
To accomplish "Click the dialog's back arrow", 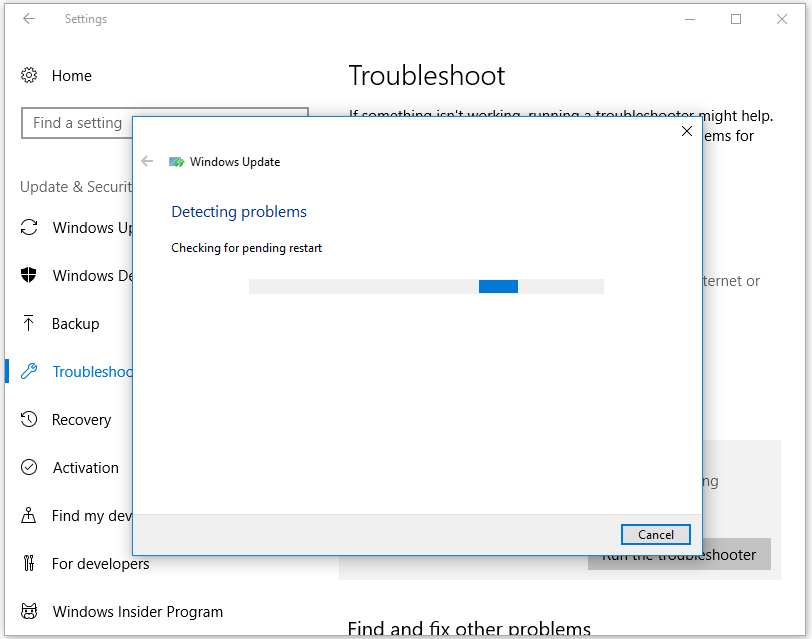I will tap(147, 161).
